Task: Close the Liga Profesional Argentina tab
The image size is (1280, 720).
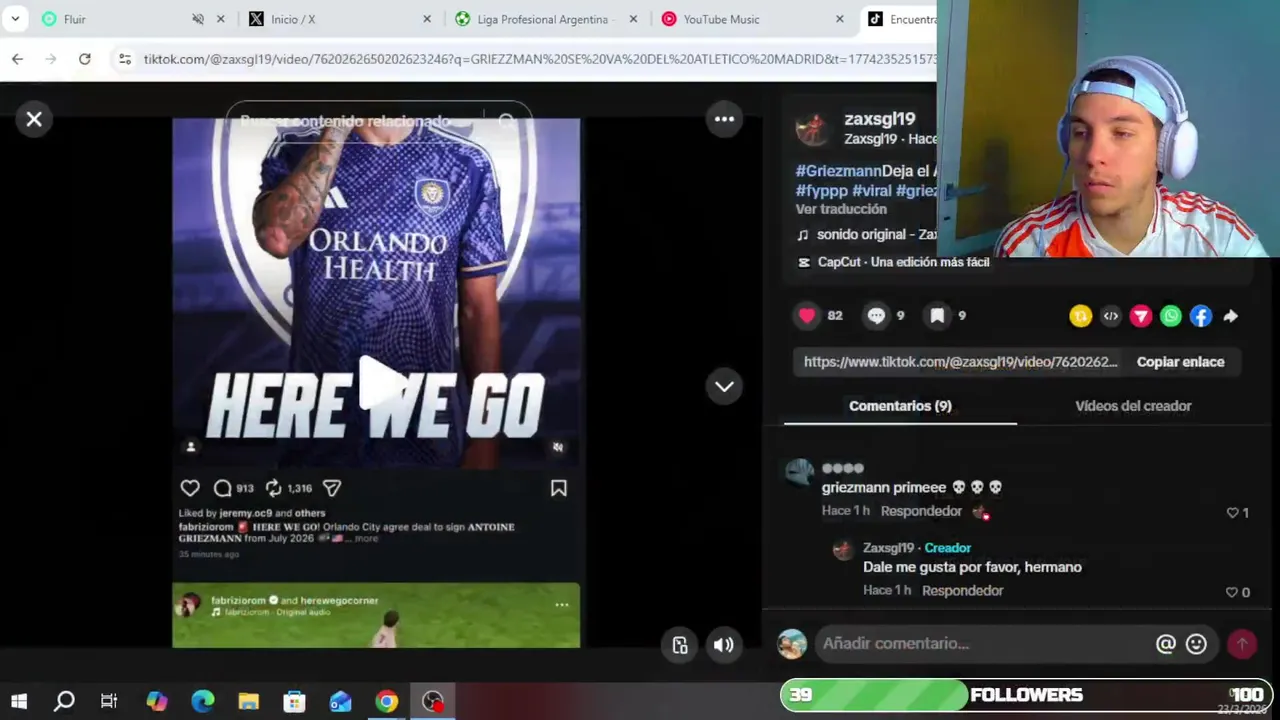Action: pos(633,19)
